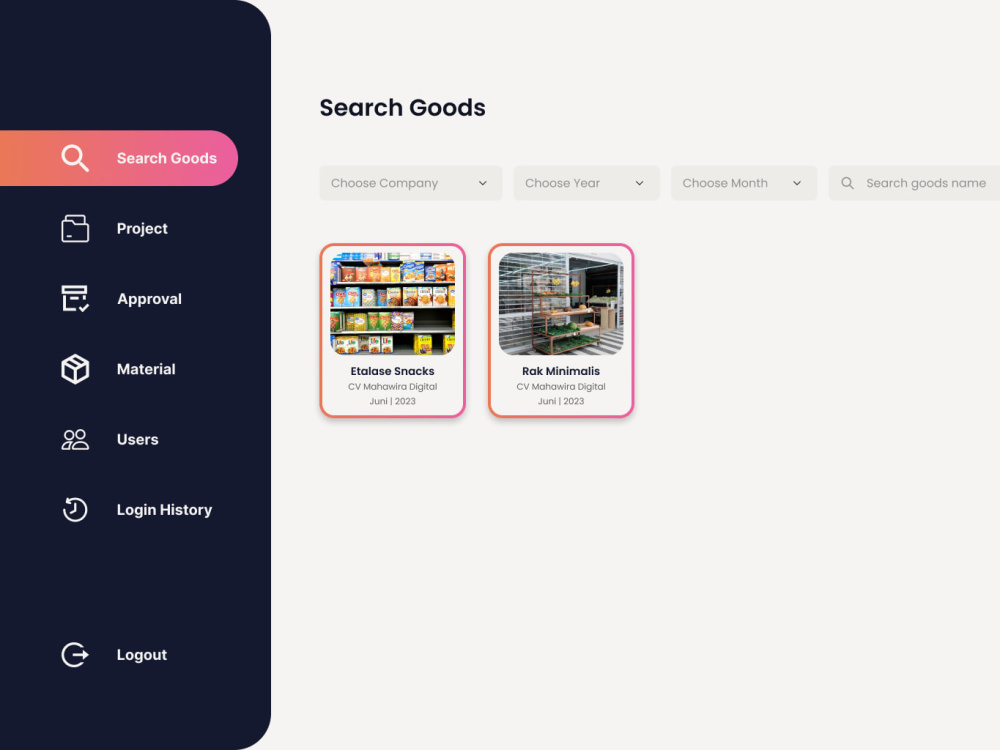Click the Choose Month chevron arrow
This screenshot has height=750, width=1000.
(x=797, y=183)
